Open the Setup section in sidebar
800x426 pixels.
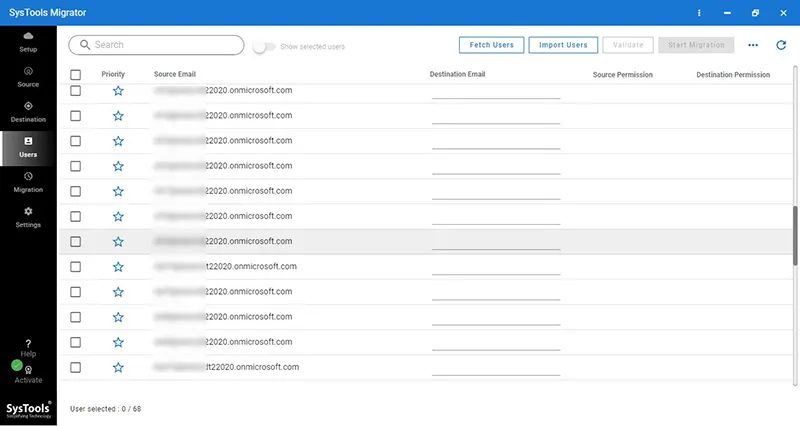coord(28,42)
